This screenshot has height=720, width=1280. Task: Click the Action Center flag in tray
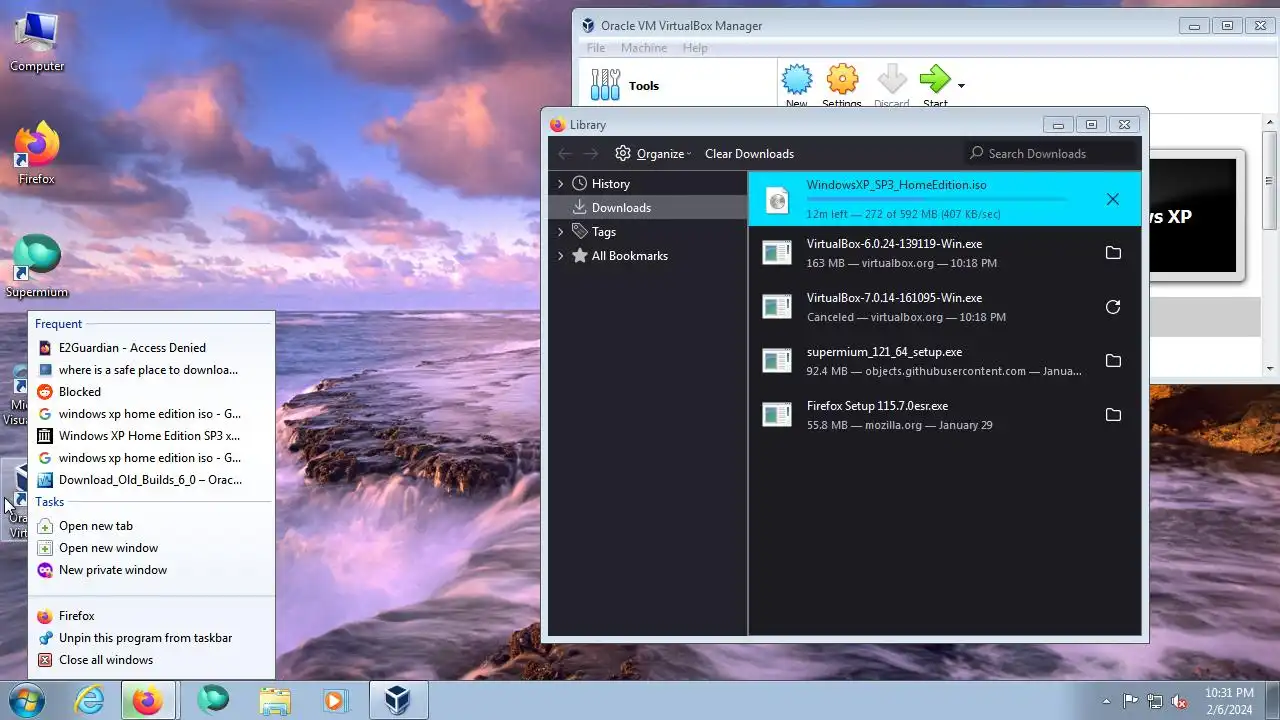click(1130, 701)
